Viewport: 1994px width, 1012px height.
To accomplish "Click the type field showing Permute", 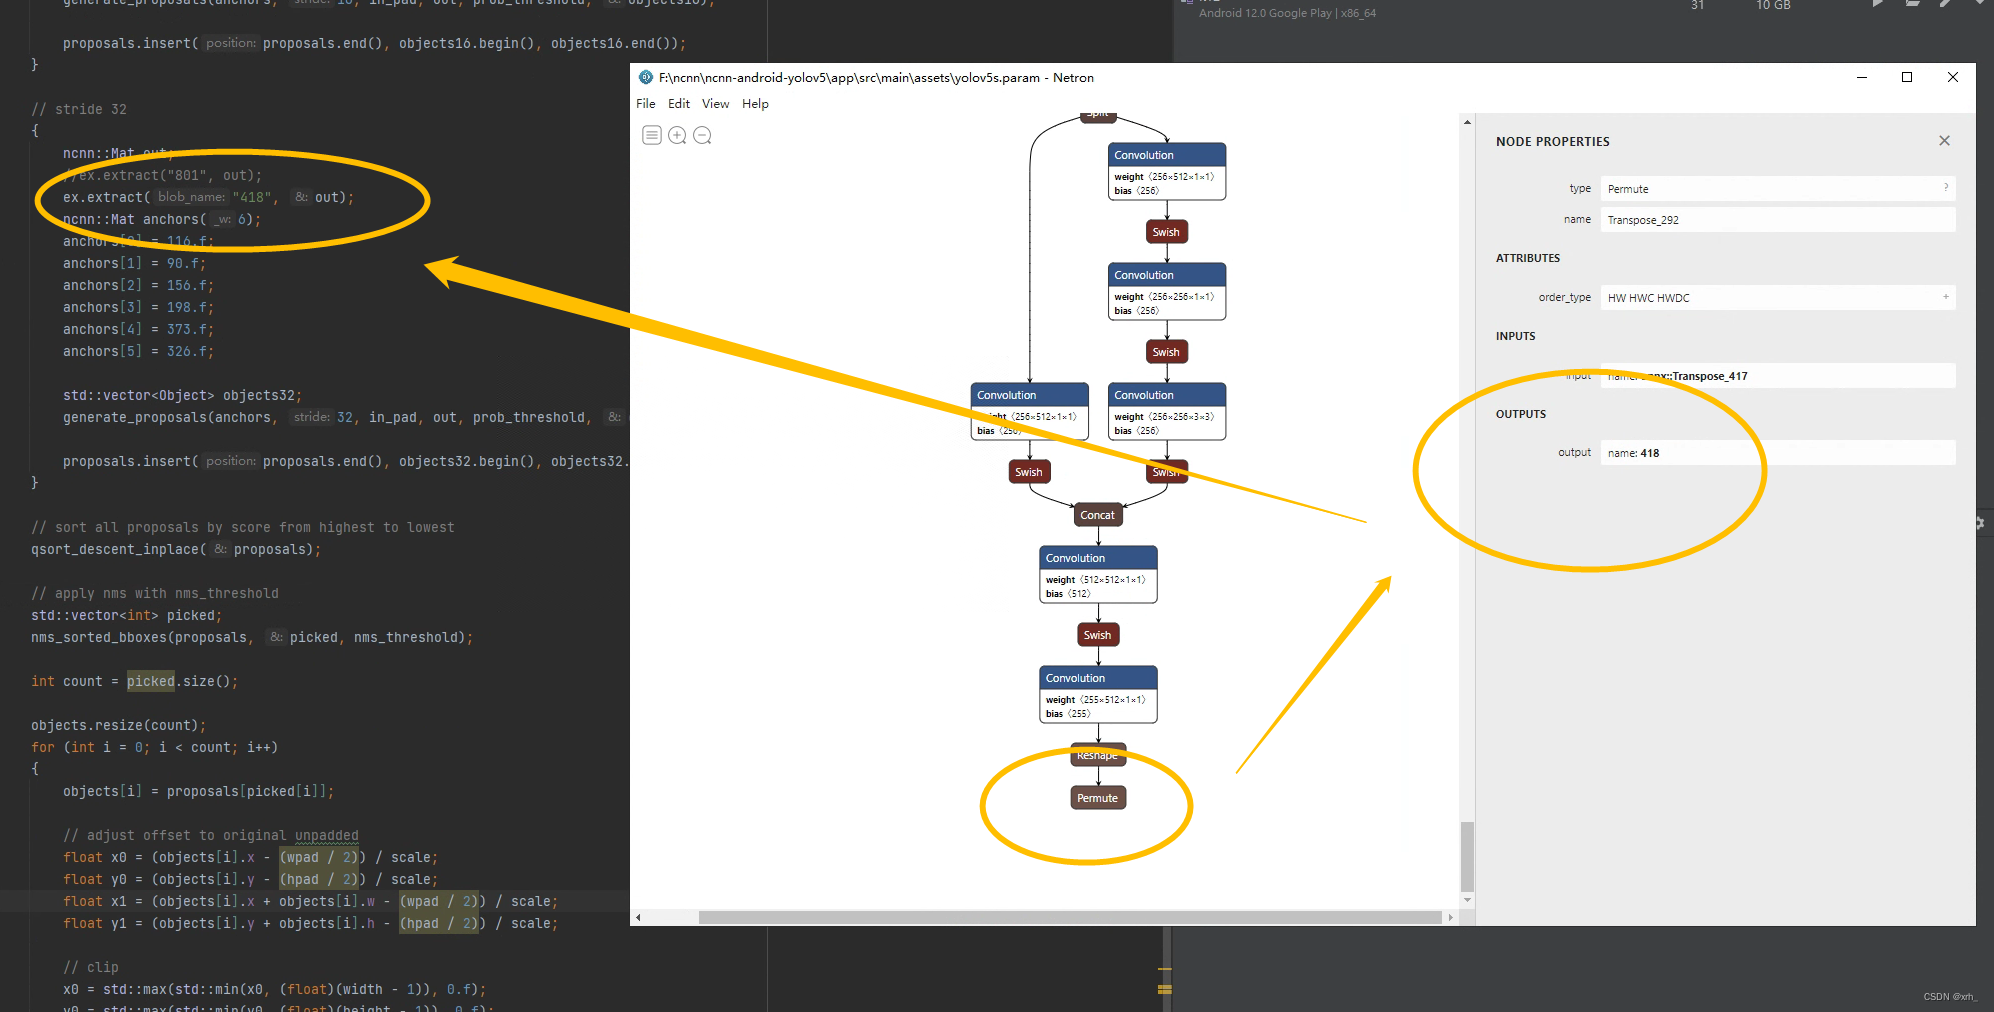I will point(1777,189).
